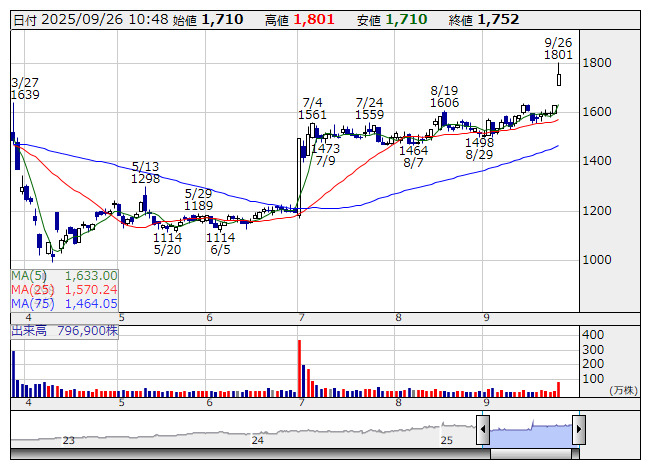653x470 pixels.
Task: Select year 25 in overview timeline
Action: click(x=447, y=440)
